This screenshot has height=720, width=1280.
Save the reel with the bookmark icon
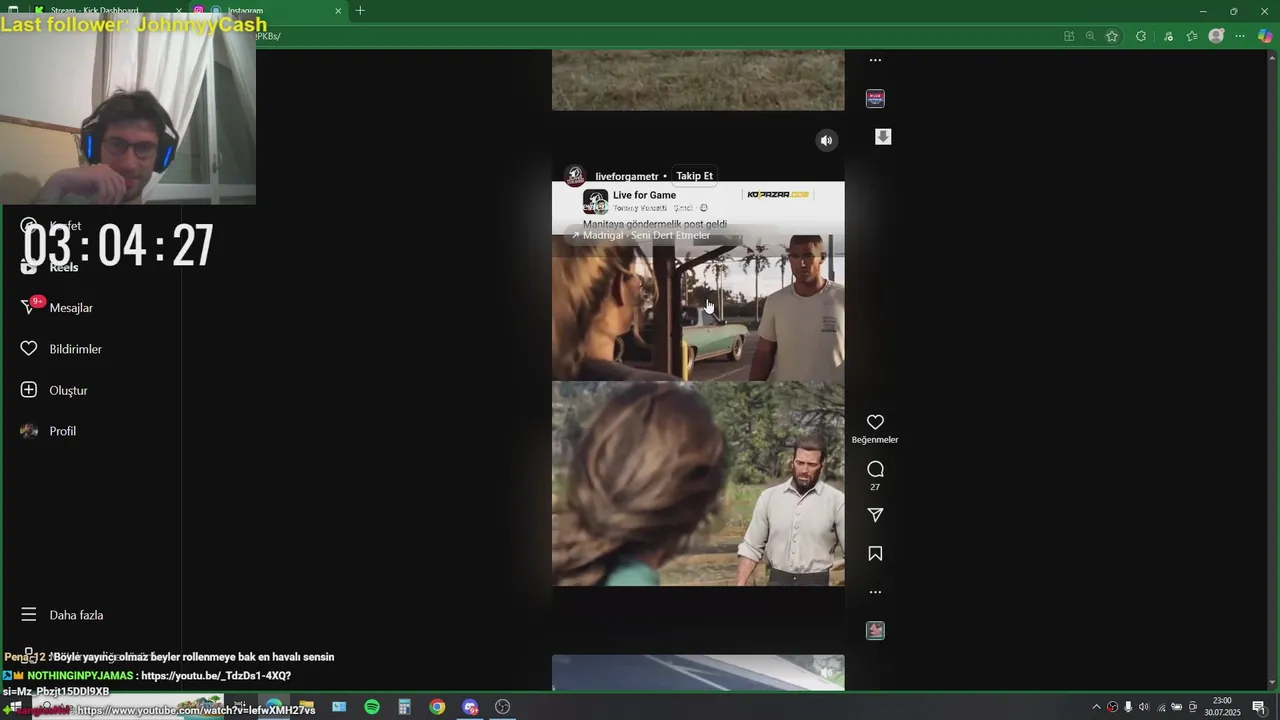(x=875, y=553)
